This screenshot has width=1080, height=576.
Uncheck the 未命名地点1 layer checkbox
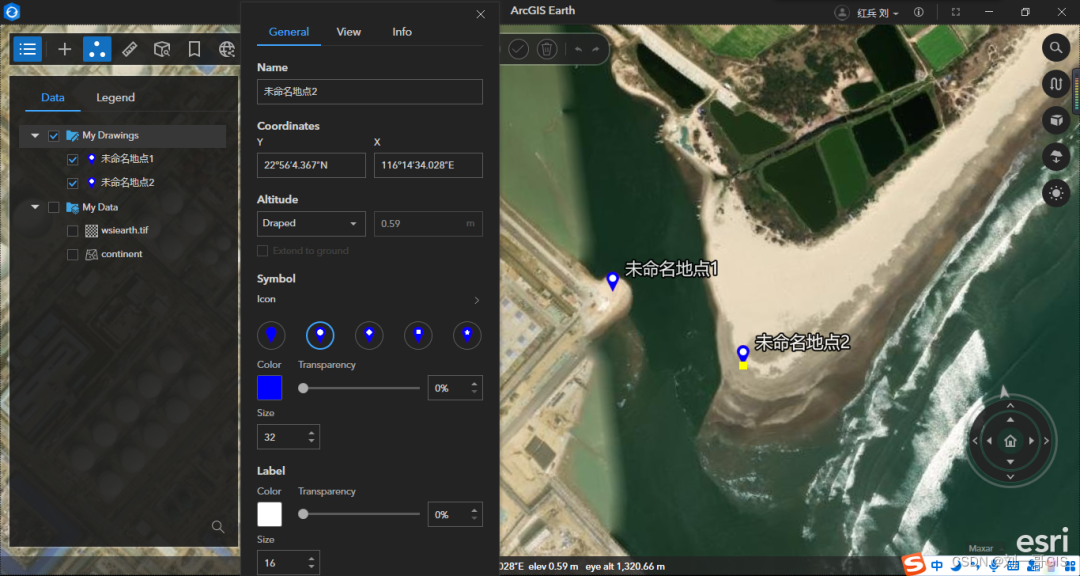(x=72, y=159)
